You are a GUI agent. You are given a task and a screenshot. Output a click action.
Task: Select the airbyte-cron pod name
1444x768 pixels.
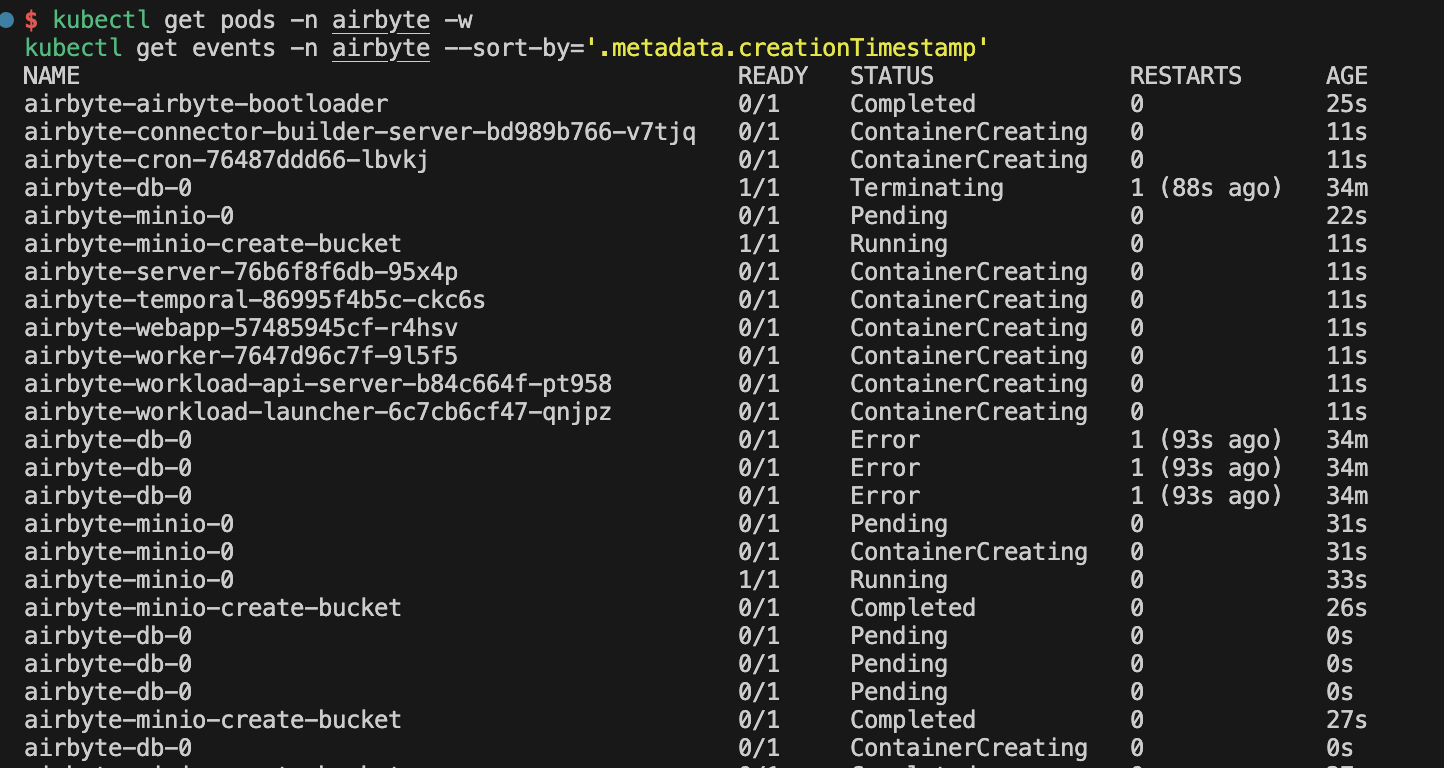click(227, 159)
